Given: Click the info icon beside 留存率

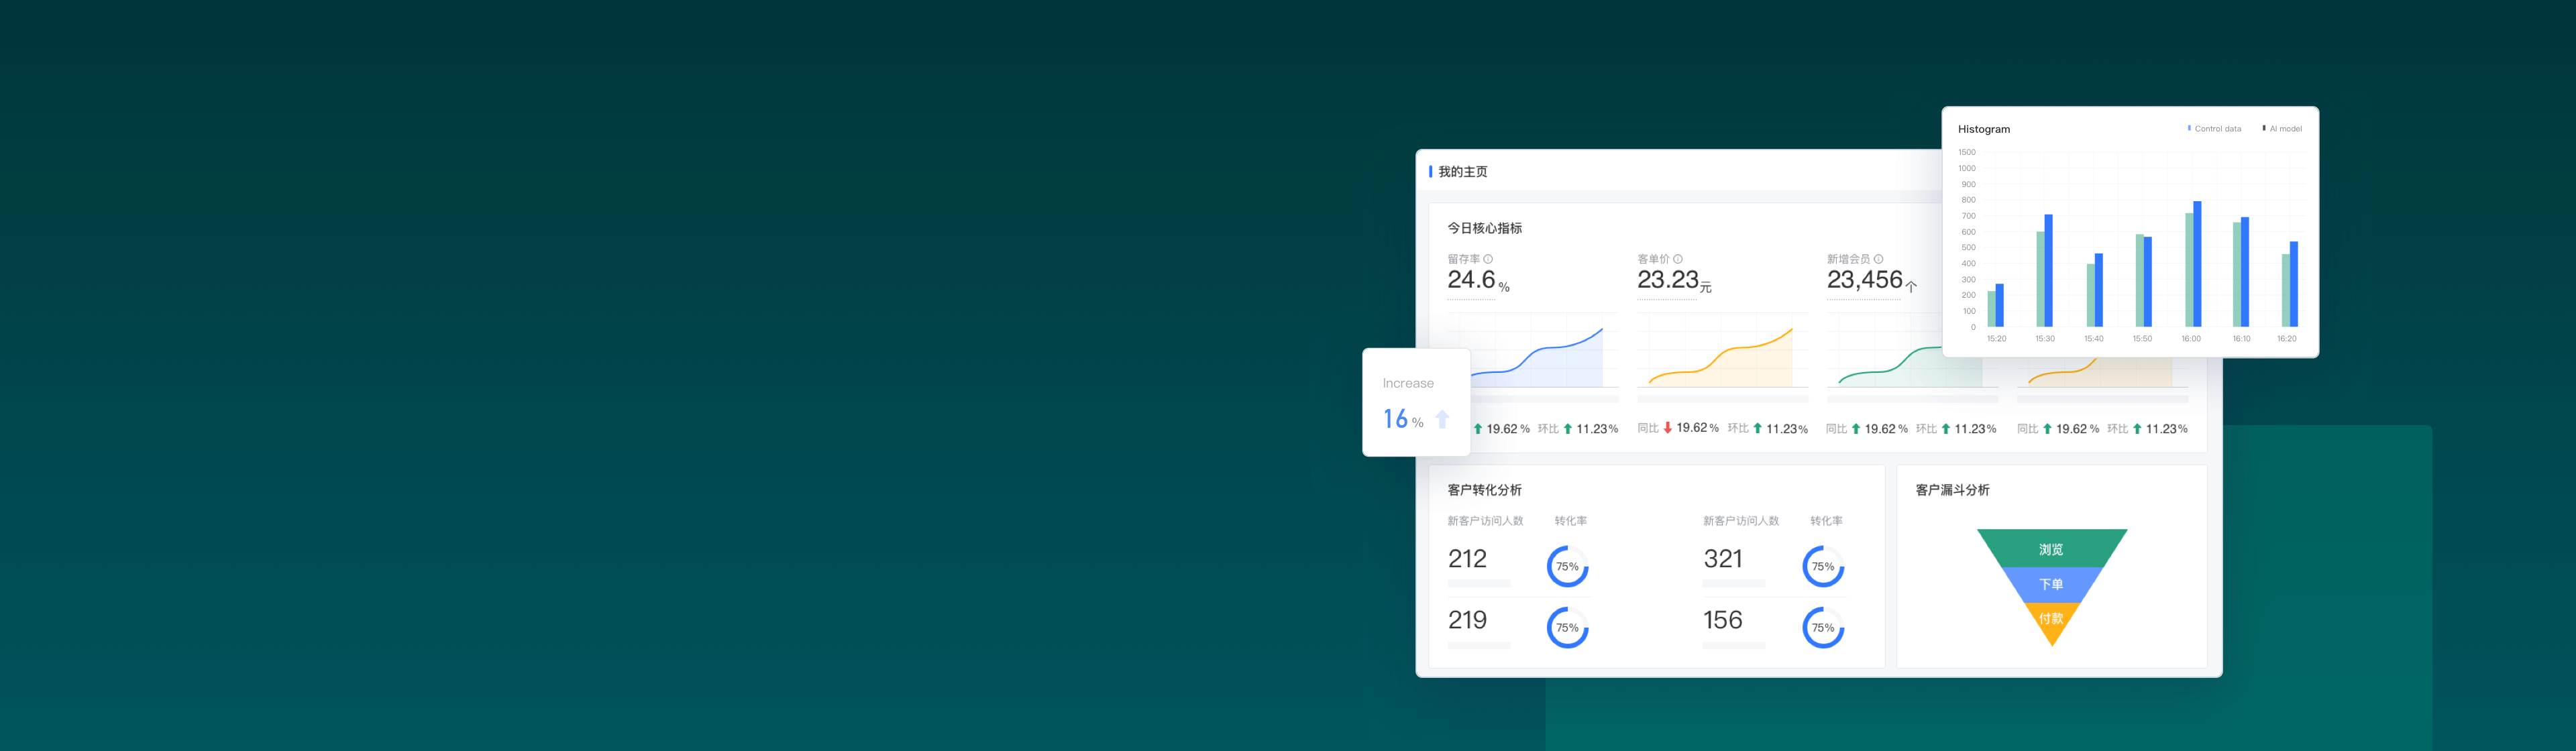Looking at the screenshot, I should (1488, 259).
